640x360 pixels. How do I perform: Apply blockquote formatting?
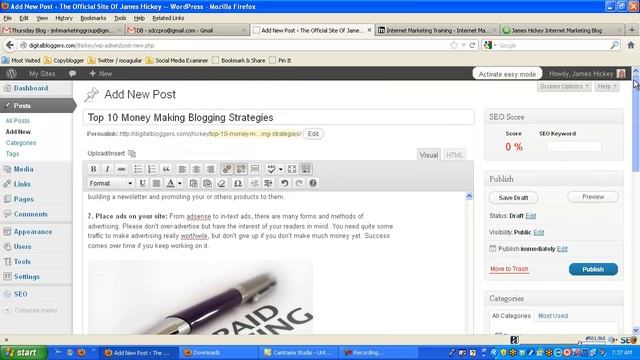pyautogui.click(x=166, y=169)
